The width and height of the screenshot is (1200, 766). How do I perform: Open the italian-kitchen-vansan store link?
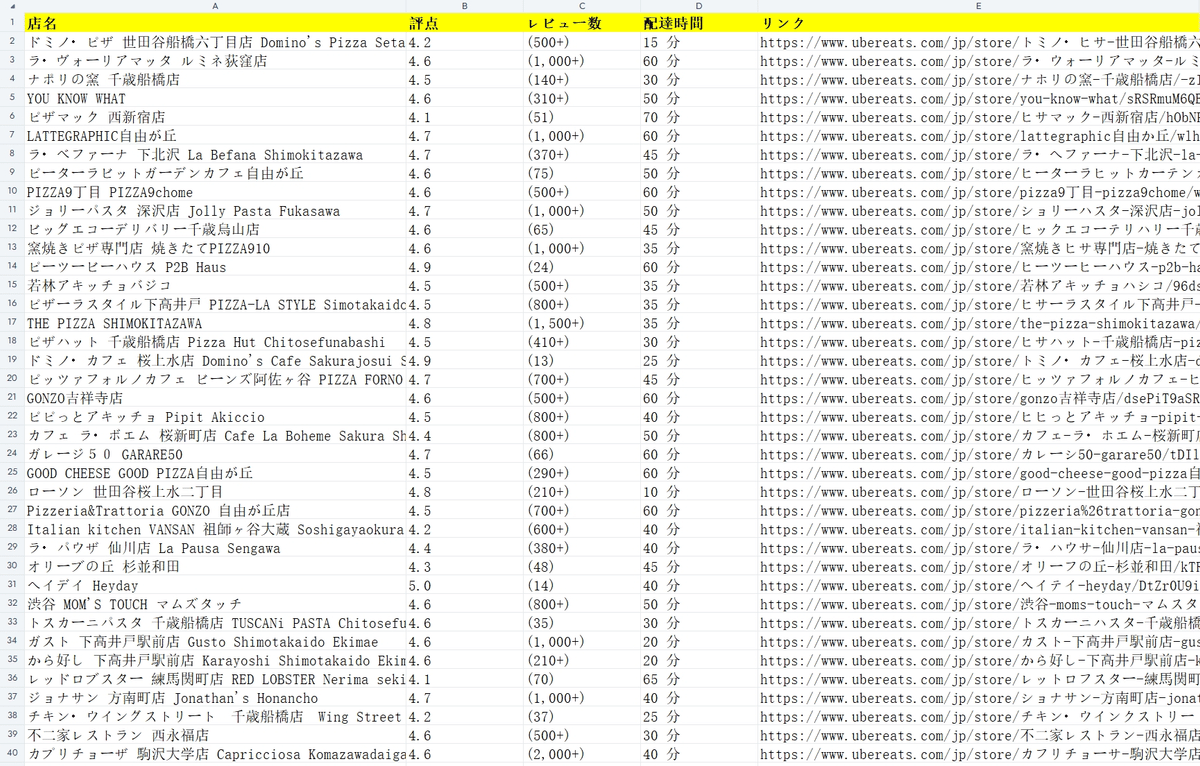click(979, 529)
